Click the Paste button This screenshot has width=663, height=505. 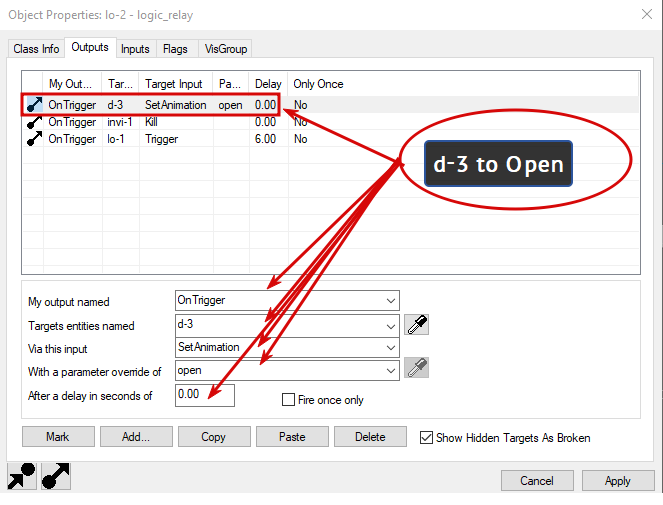pyautogui.click(x=292, y=436)
